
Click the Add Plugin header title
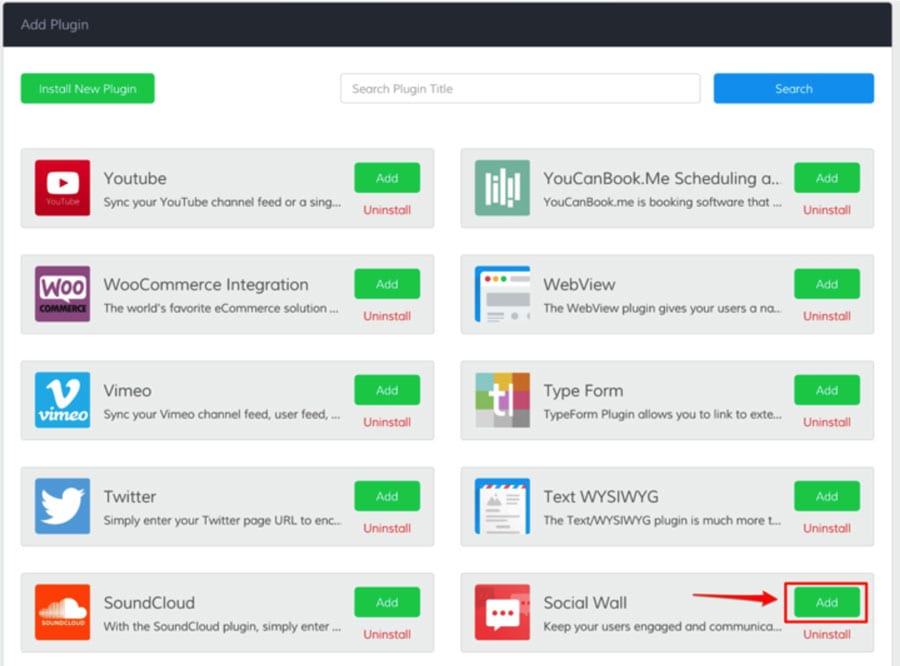55,25
